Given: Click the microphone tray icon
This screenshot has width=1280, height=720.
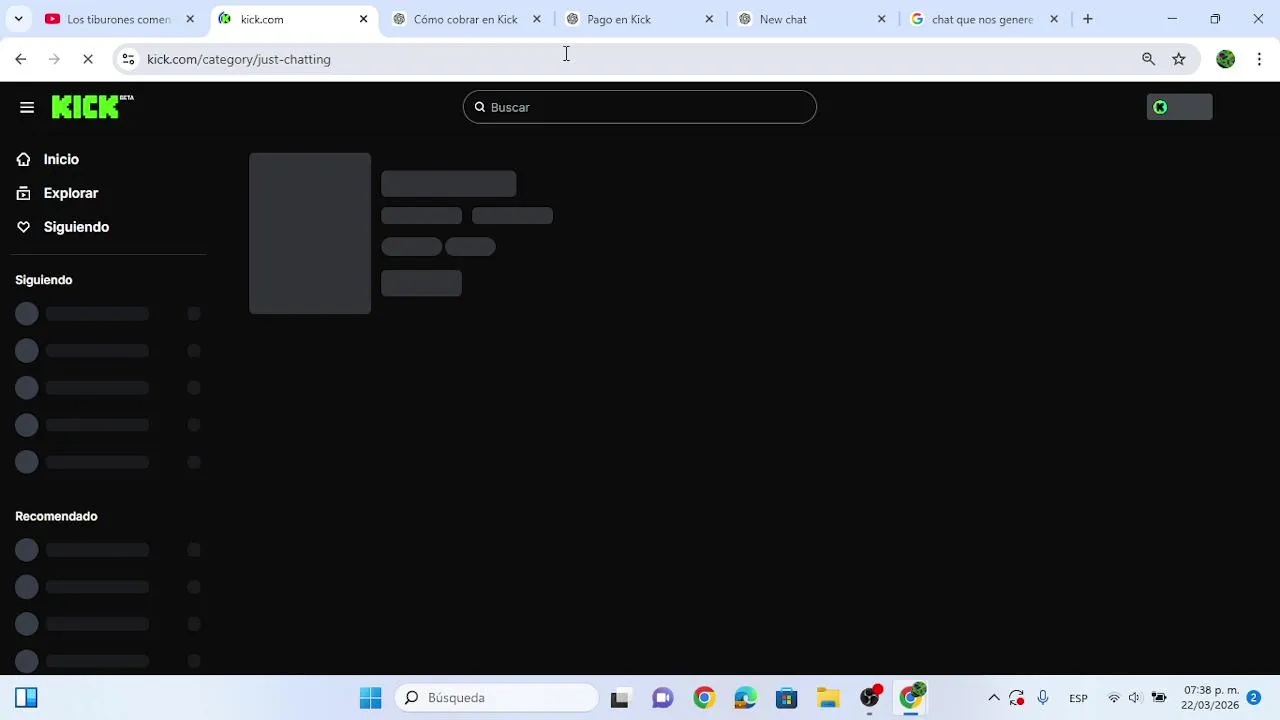Looking at the screenshot, I should pyautogui.click(x=1043, y=698).
